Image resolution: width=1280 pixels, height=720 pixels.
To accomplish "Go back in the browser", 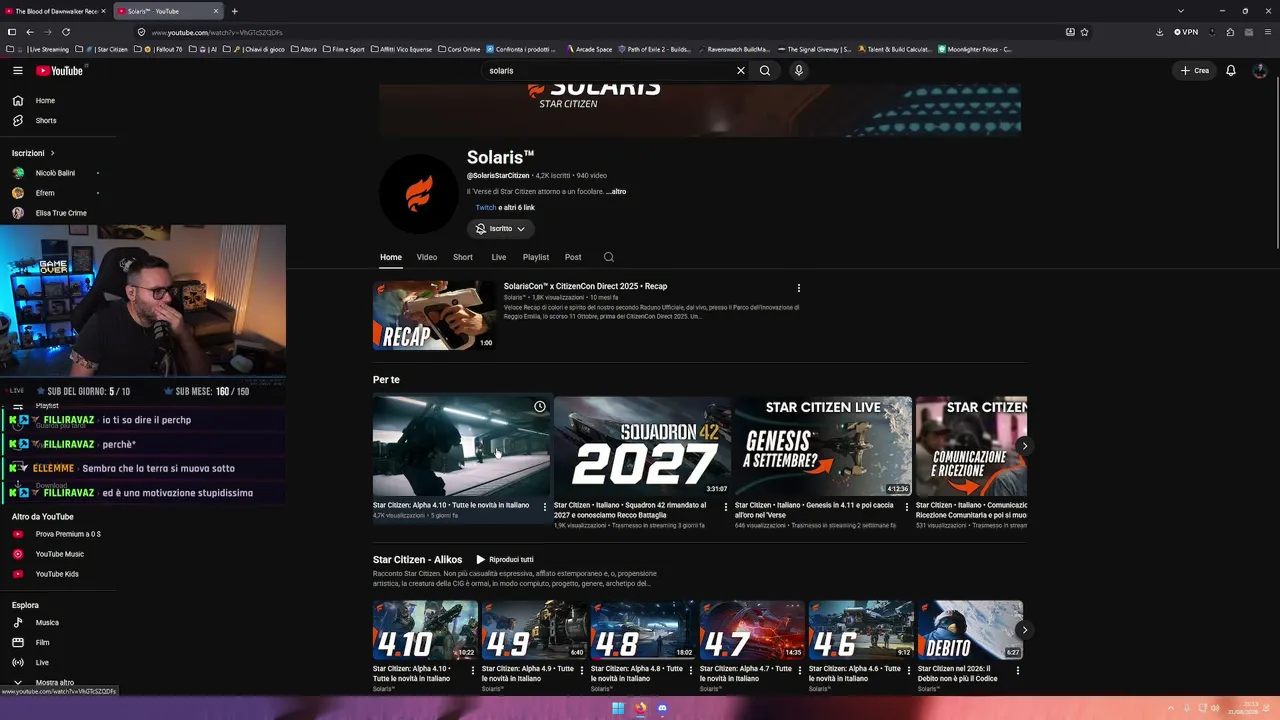I will (30, 32).
